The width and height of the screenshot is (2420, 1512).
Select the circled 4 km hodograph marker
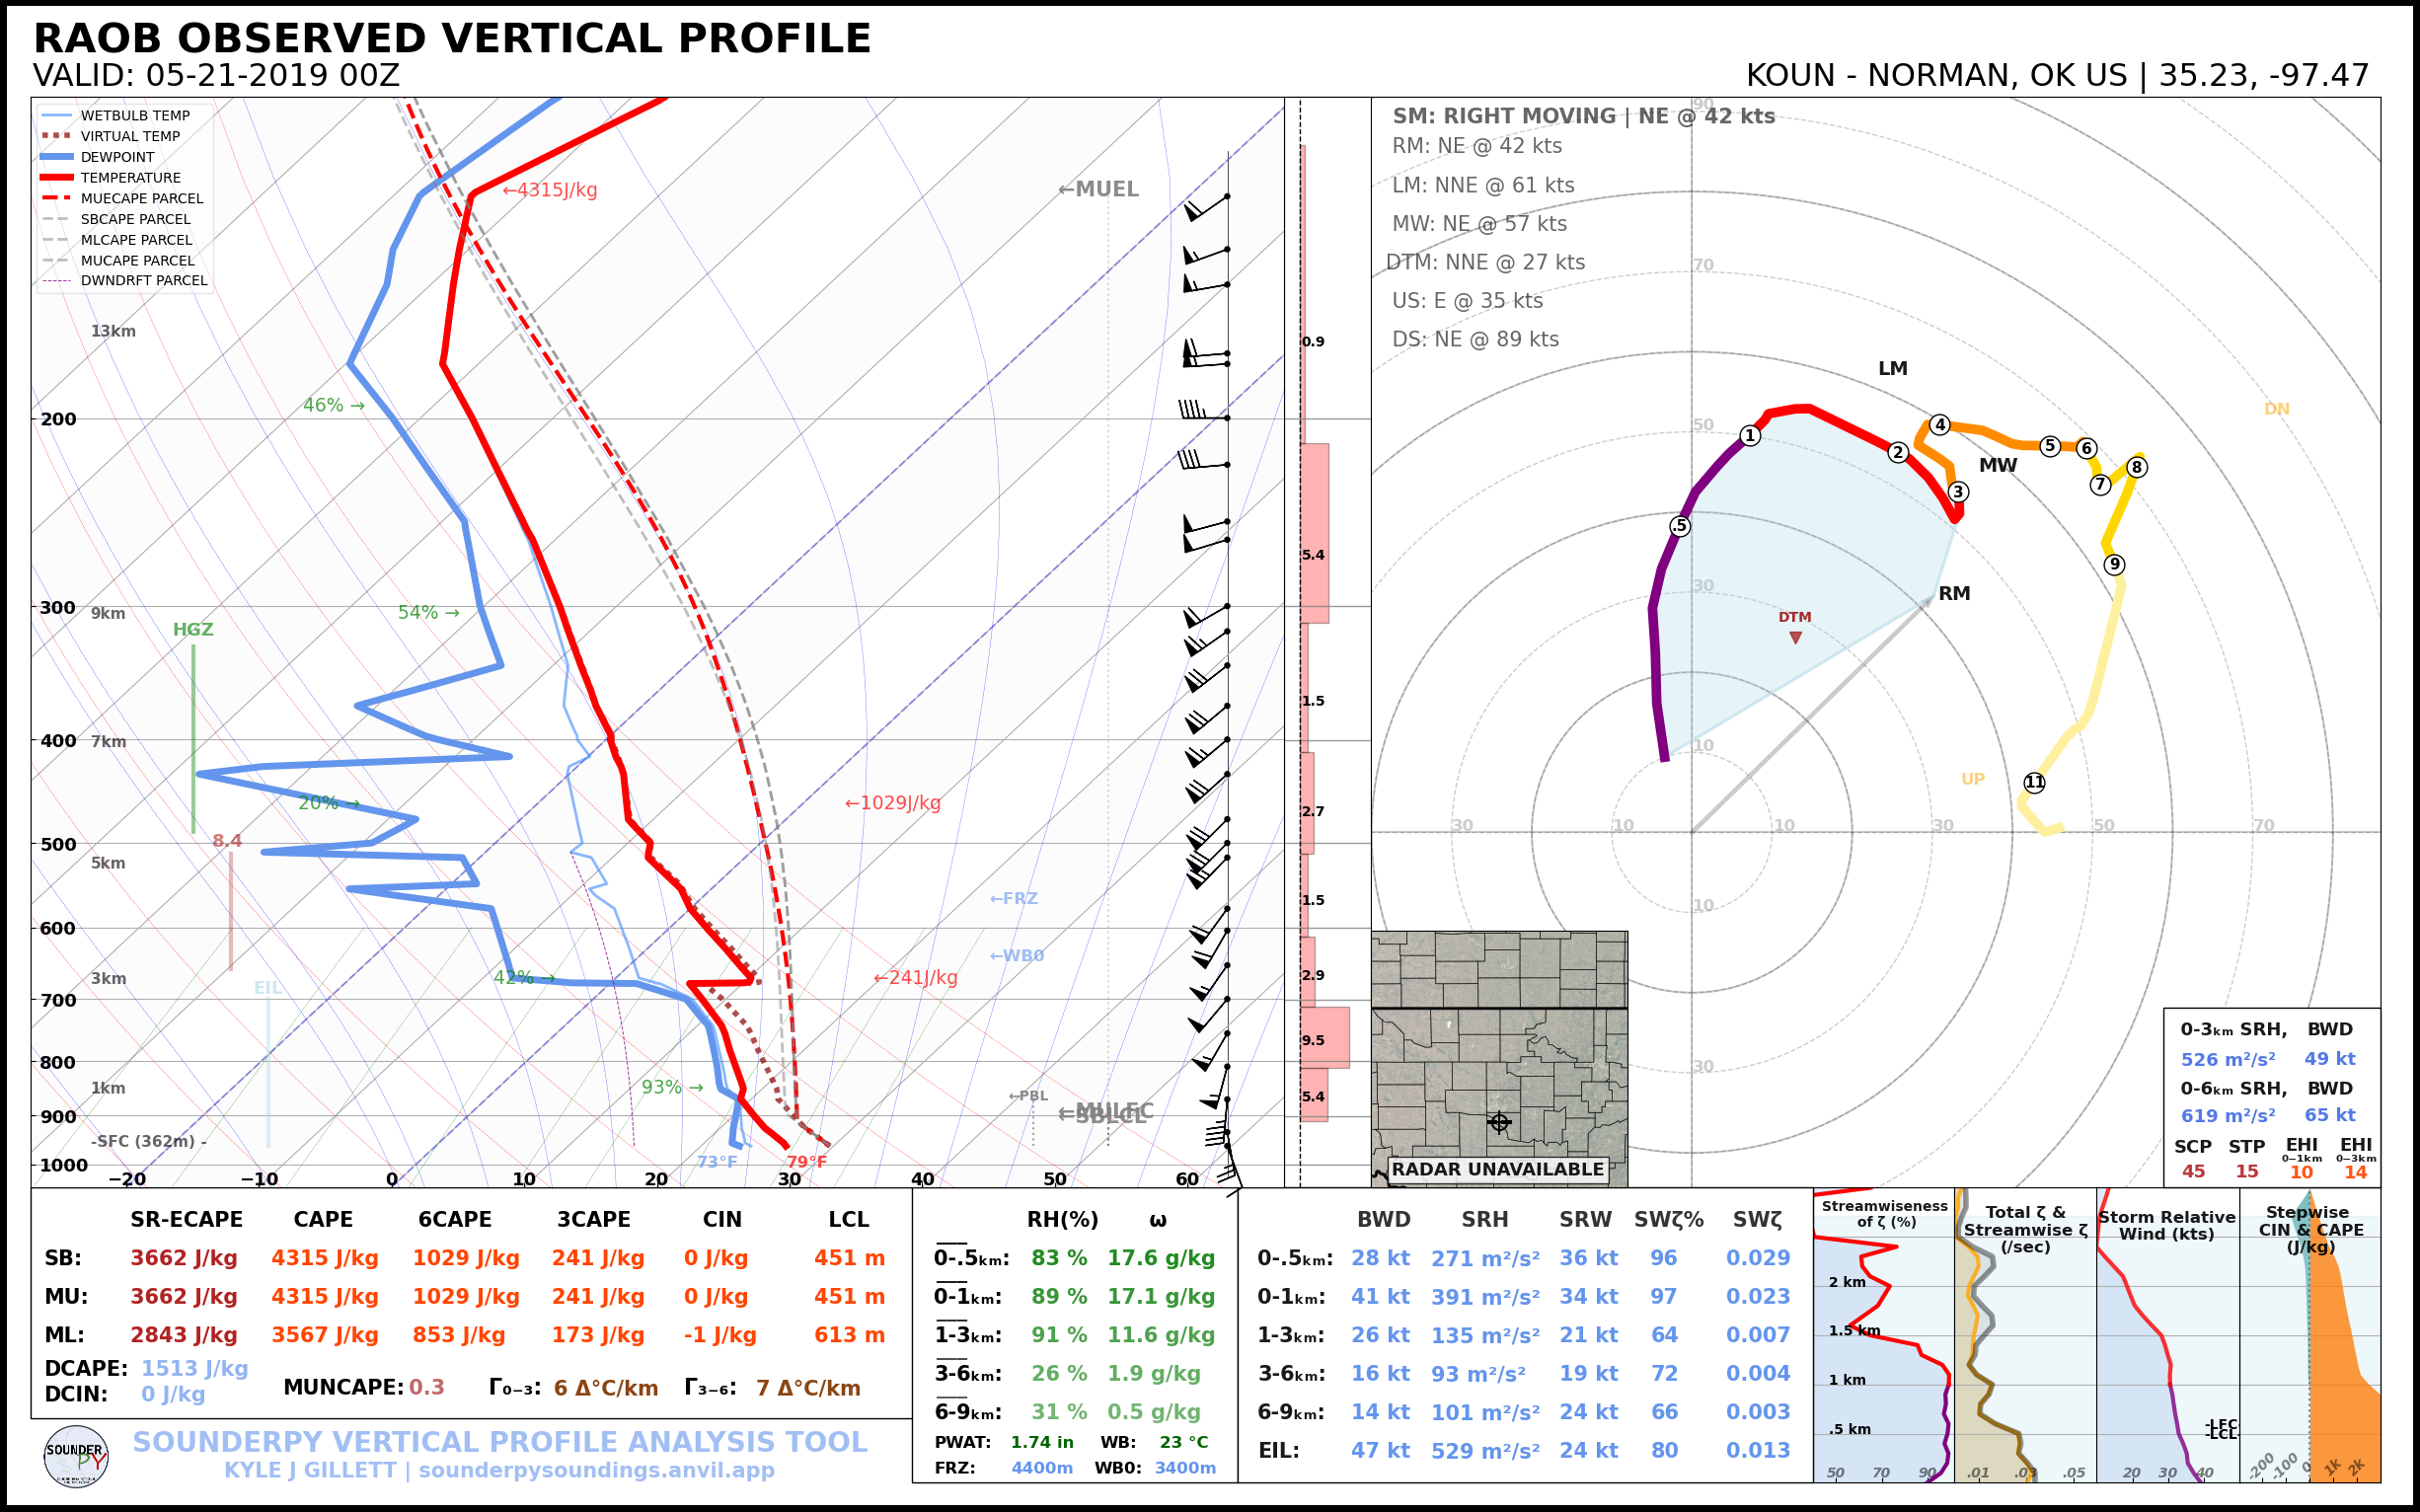pos(1940,424)
